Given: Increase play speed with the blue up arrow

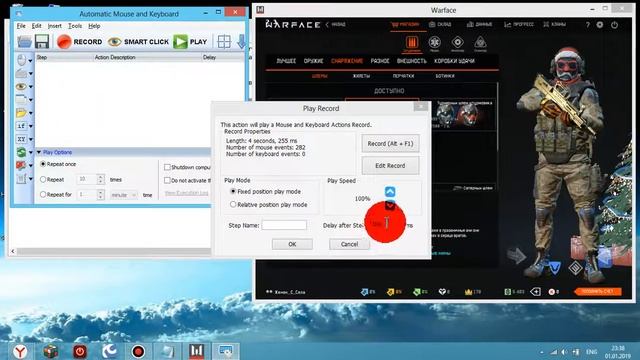Looking at the screenshot, I should (x=390, y=191).
